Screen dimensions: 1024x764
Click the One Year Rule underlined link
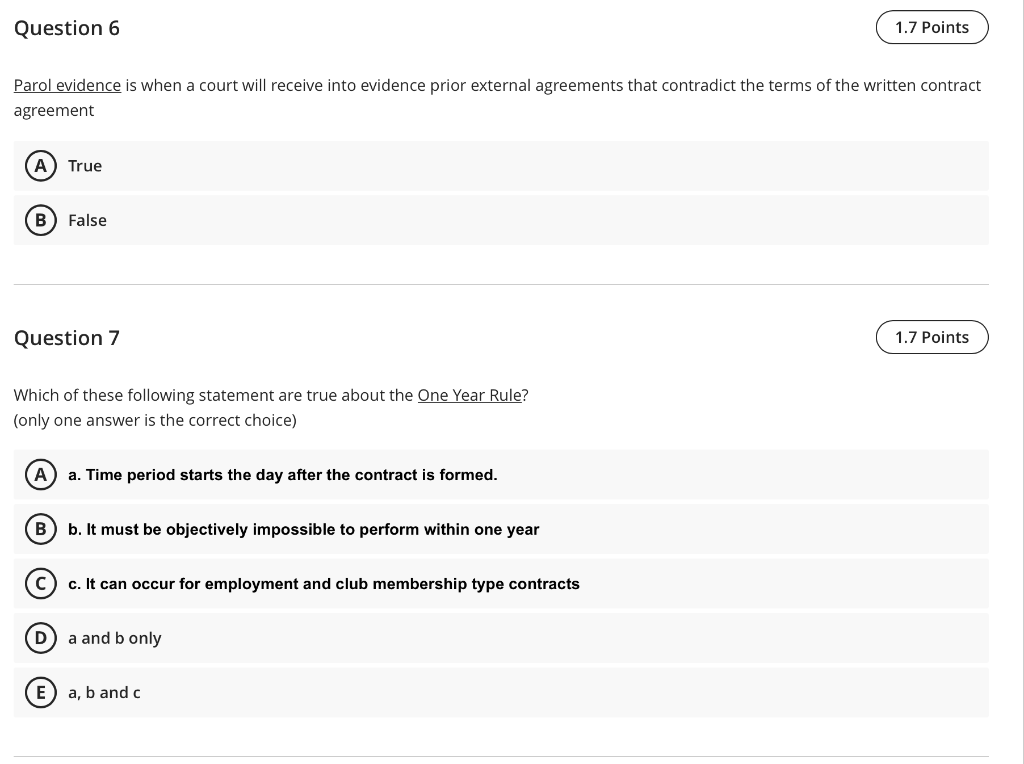pos(469,395)
